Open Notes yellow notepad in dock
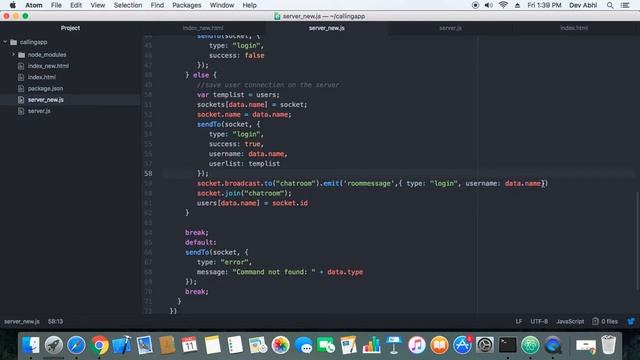640x360 pixels. [212, 345]
